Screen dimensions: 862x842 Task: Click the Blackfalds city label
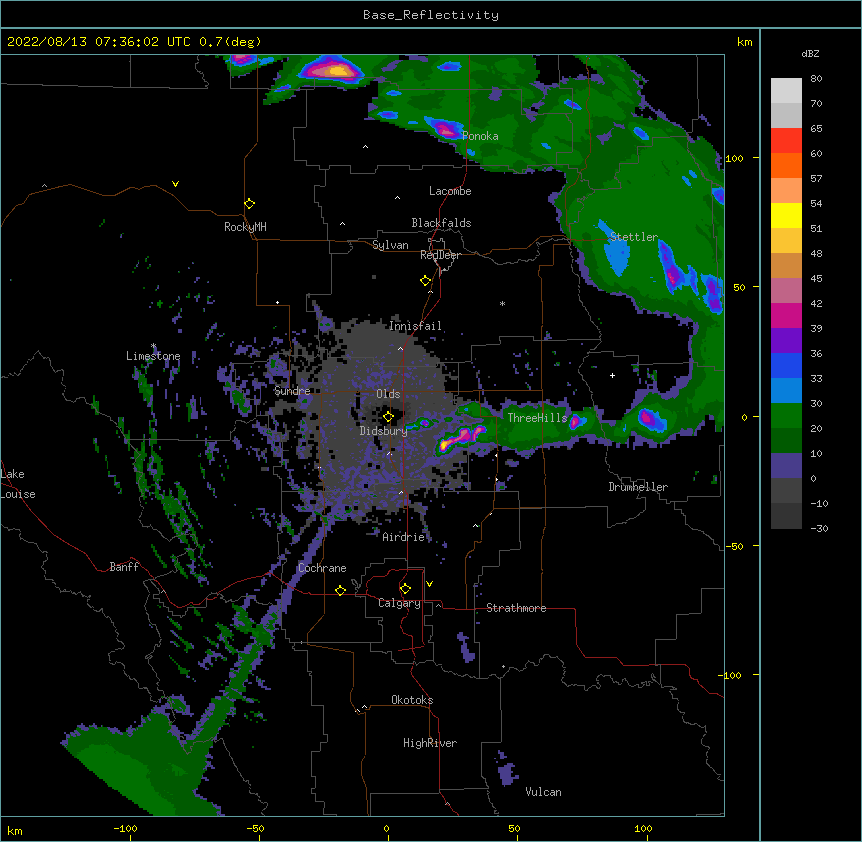pyautogui.click(x=441, y=223)
